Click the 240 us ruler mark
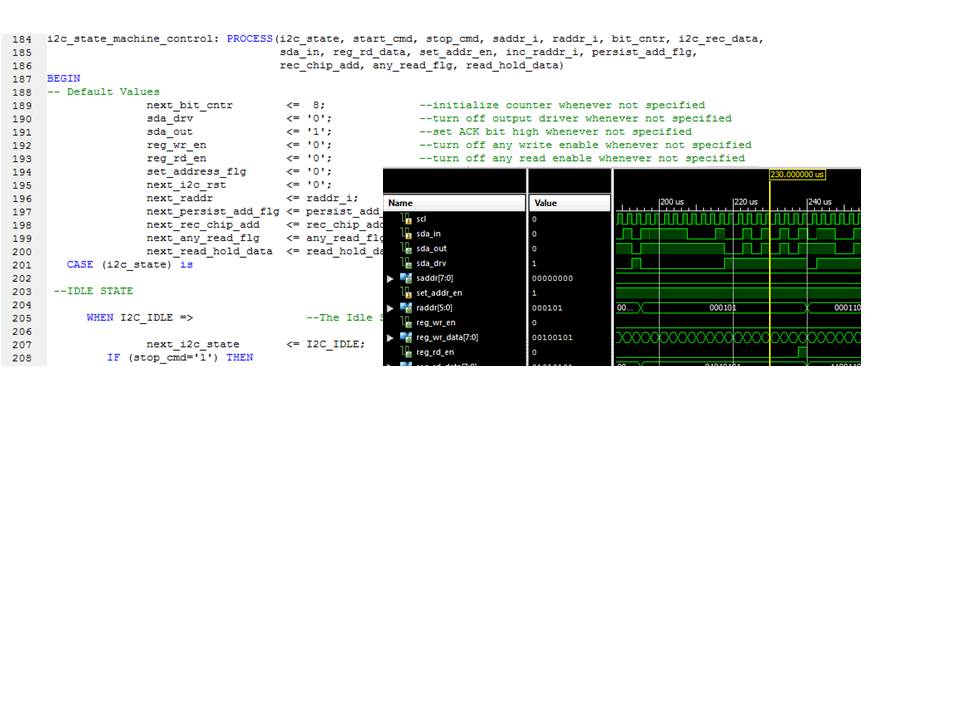Image resolution: width=960 pixels, height=720 pixels. pos(819,201)
